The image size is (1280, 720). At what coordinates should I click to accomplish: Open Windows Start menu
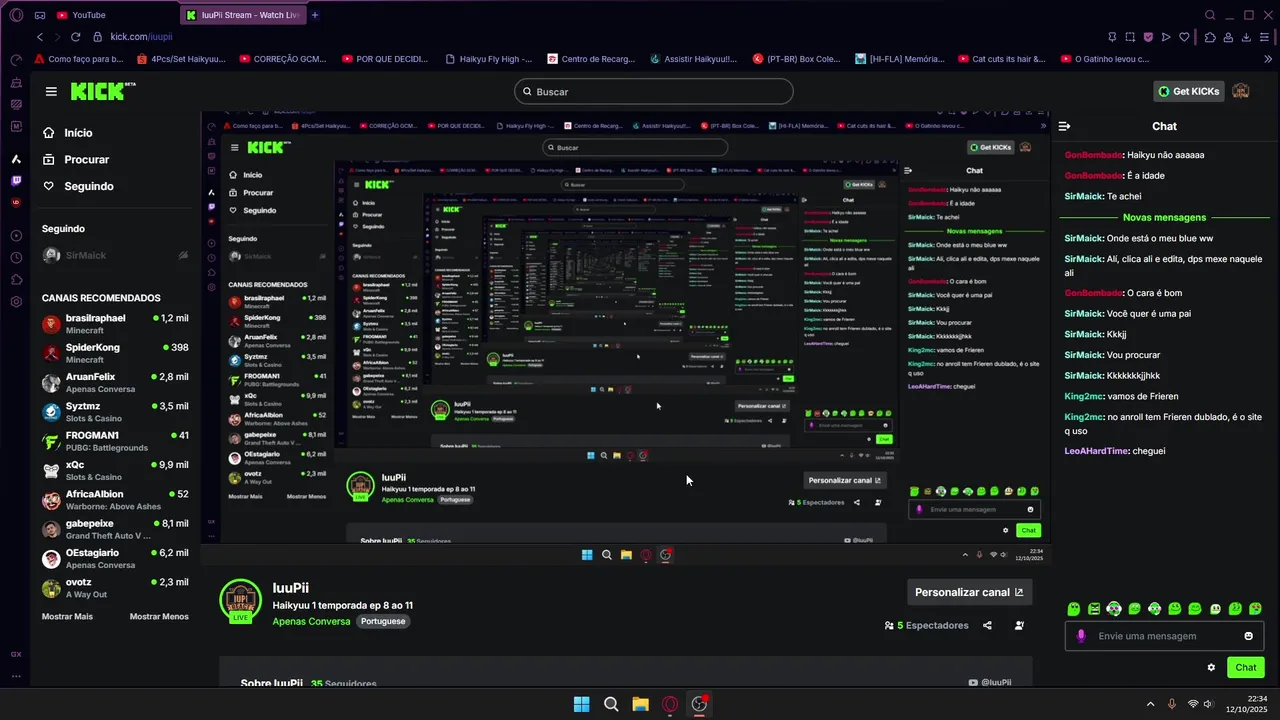[581, 704]
